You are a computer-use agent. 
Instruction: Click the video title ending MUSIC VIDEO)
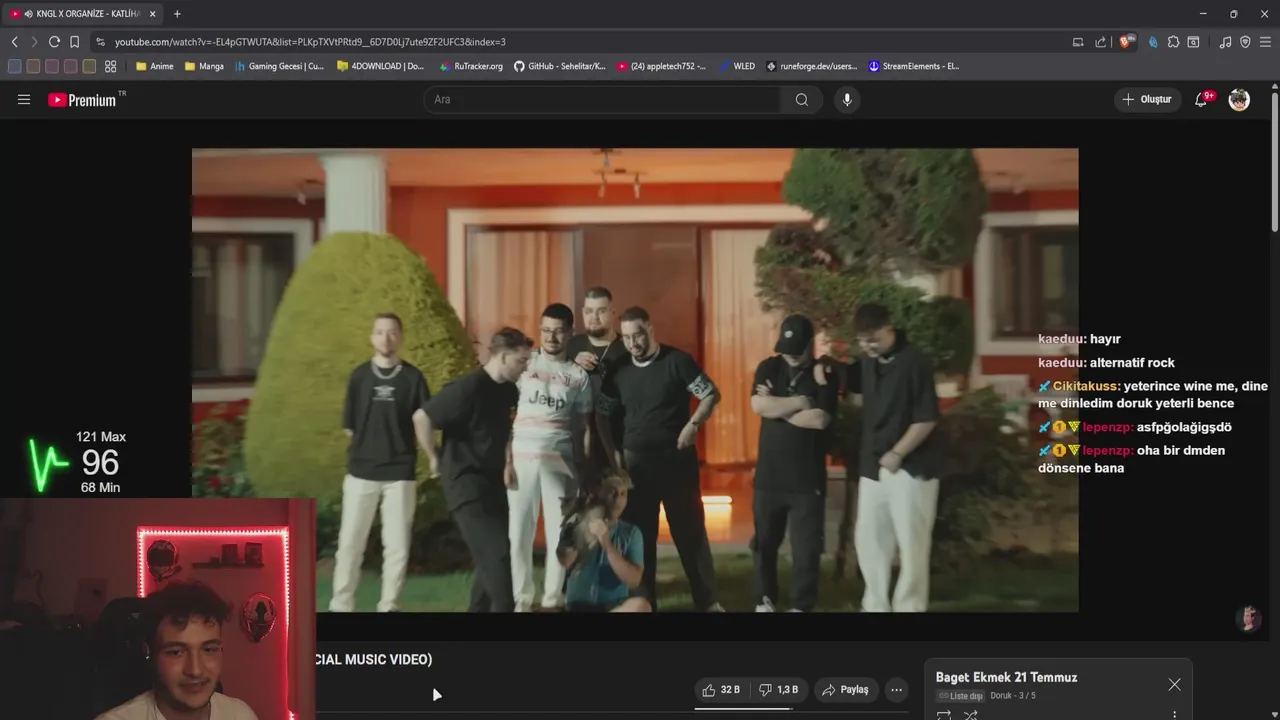click(x=374, y=659)
